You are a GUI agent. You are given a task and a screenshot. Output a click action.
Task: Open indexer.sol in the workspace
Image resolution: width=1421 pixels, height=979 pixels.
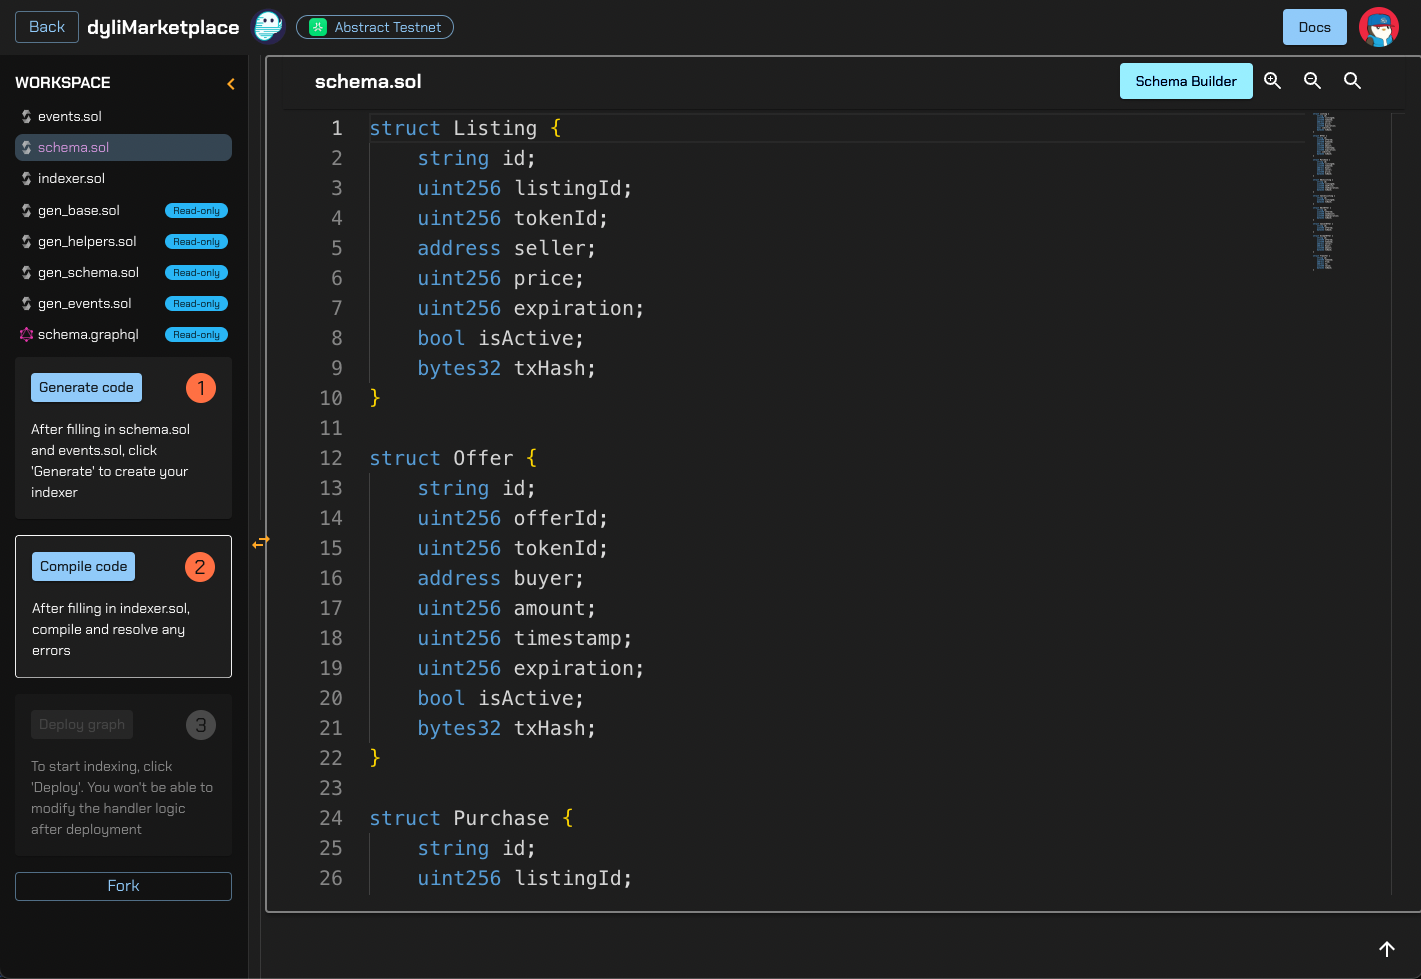(71, 179)
